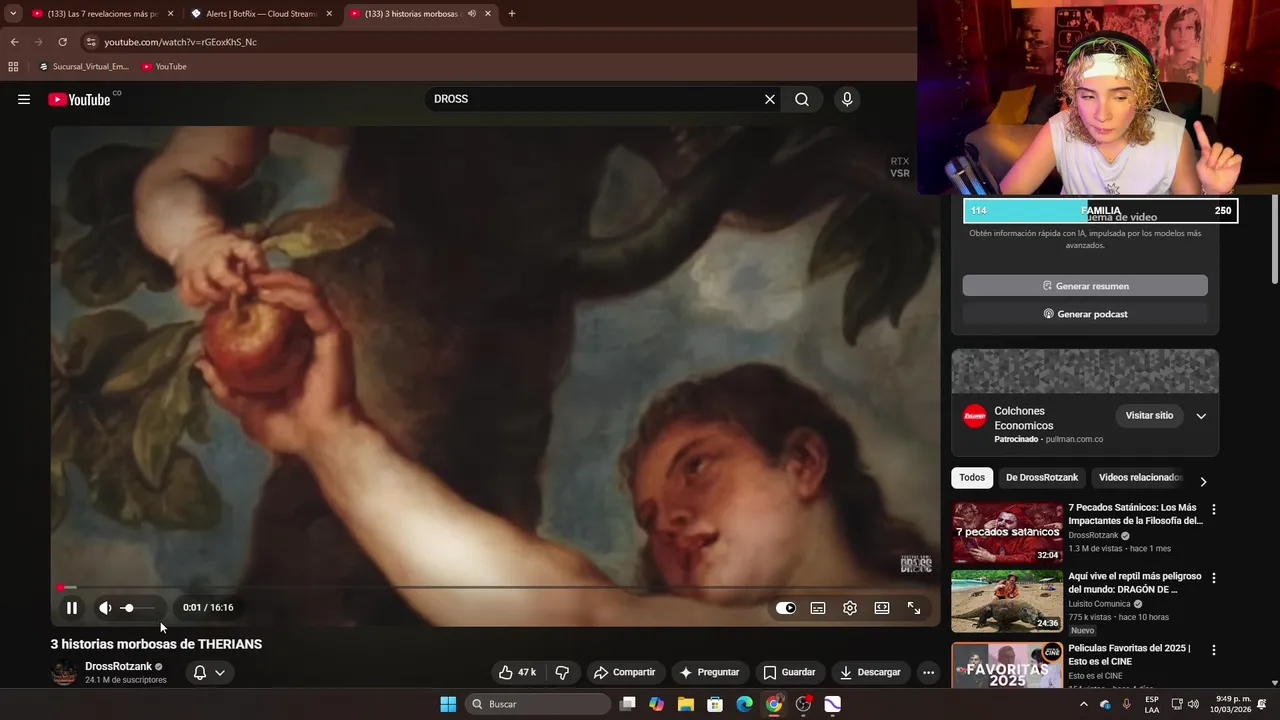
Task: Click Generar resumen button
Action: click(x=1085, y=286)
